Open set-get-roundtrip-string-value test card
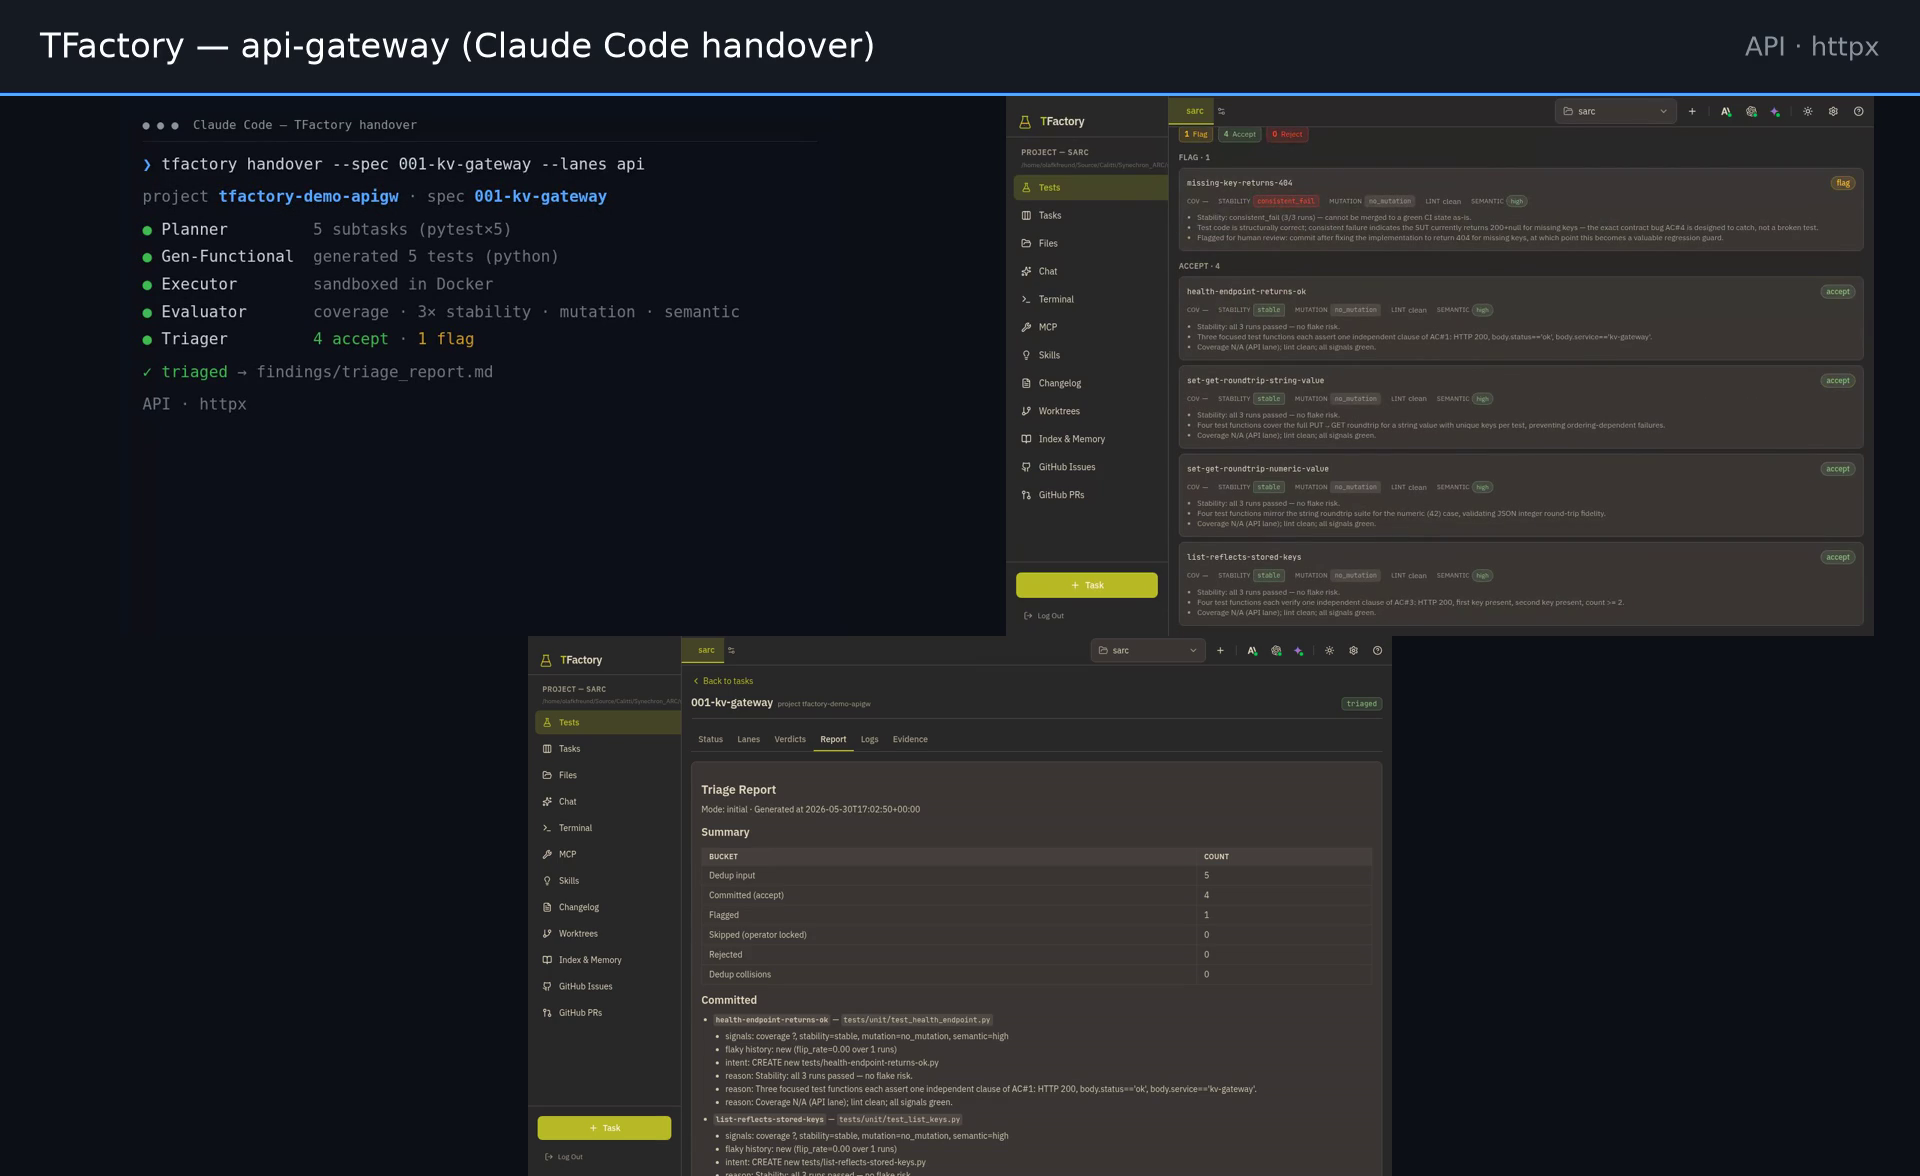 pos(1521,407)
